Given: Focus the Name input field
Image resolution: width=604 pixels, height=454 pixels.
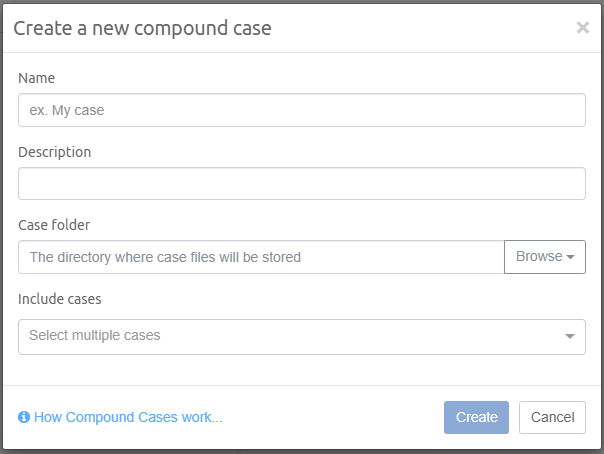Looking at the screenshot, I should click(x=301, y=110).
